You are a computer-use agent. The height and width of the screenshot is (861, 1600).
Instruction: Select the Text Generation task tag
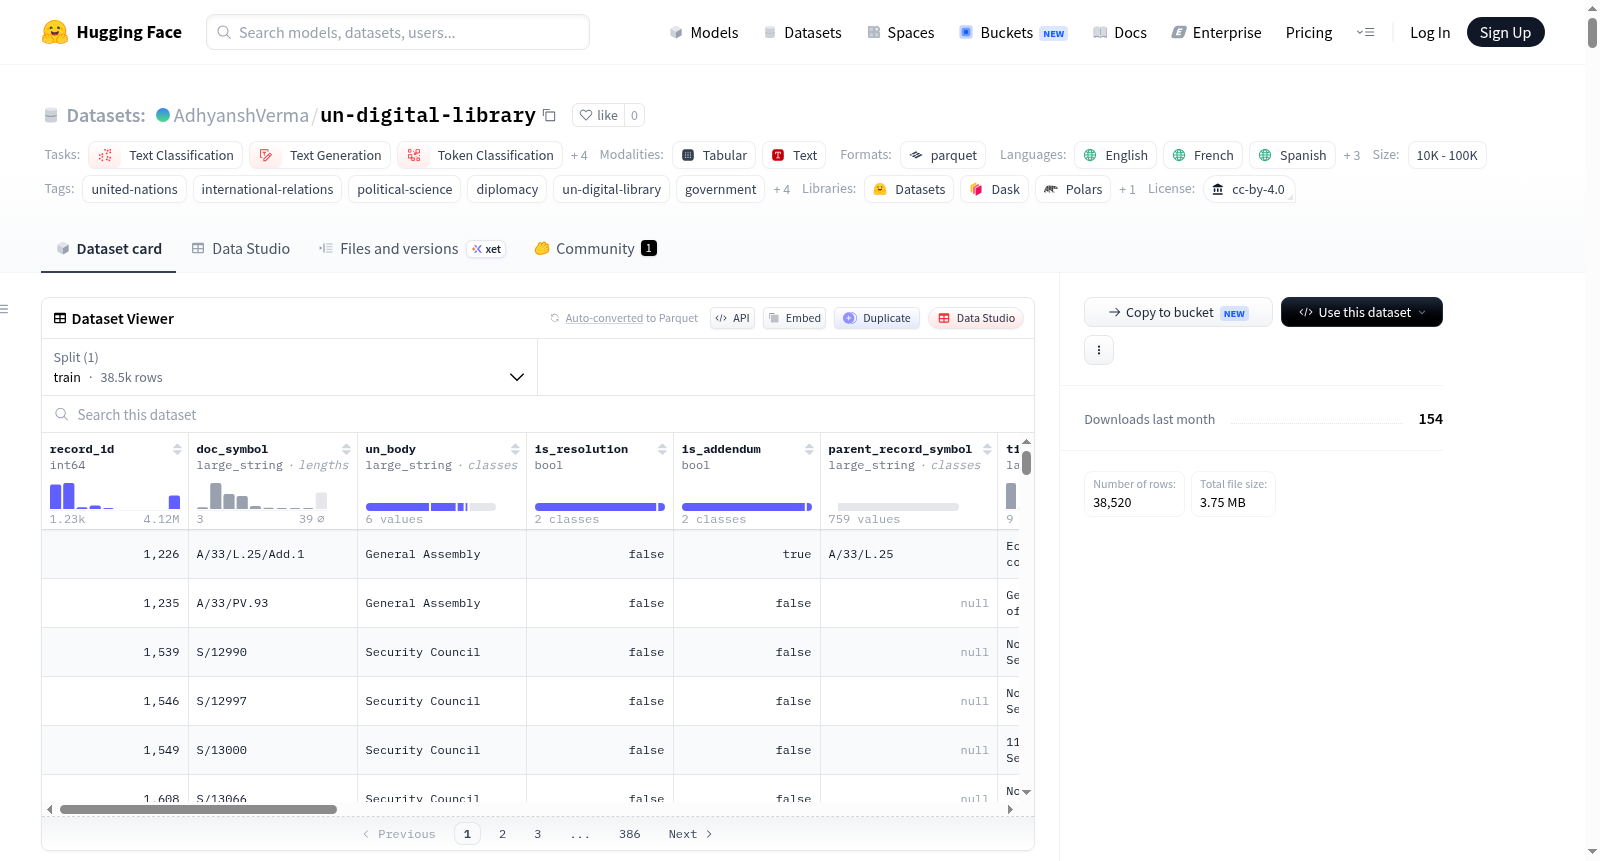pos(321,155)
